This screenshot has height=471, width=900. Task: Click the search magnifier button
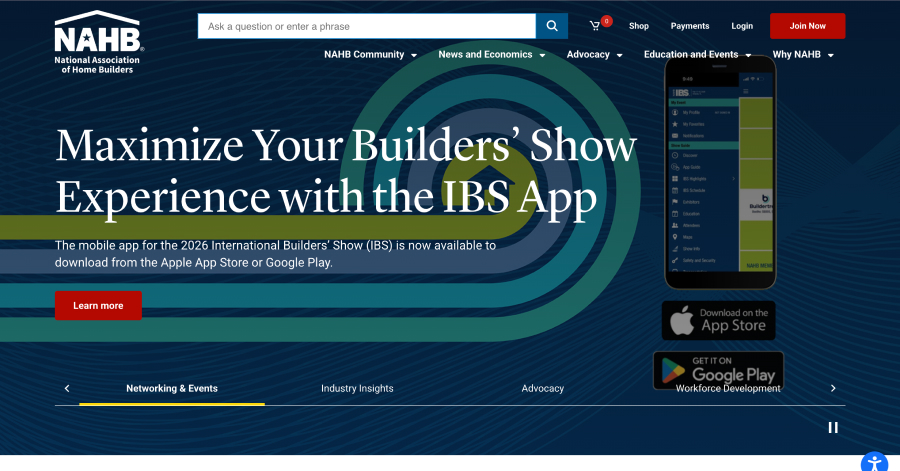[x=552, y=26]
